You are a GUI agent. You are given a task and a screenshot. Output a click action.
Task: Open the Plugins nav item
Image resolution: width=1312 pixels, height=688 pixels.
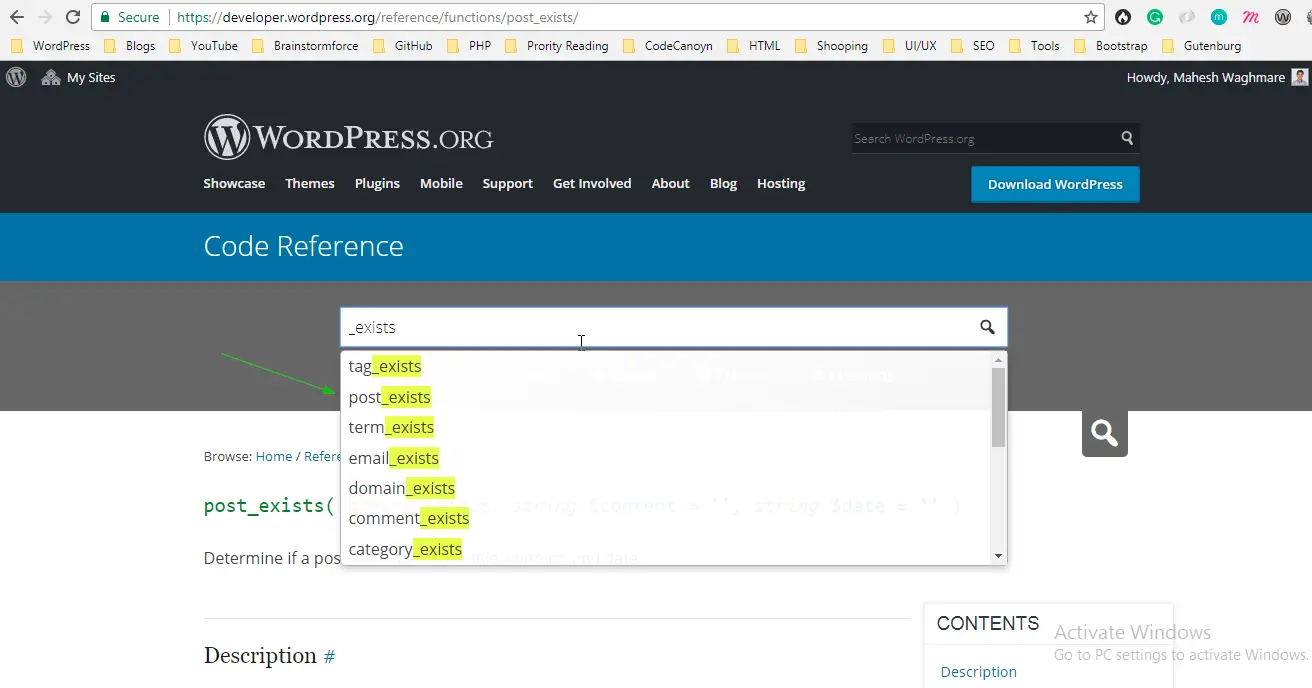click(x=377, y=183)
